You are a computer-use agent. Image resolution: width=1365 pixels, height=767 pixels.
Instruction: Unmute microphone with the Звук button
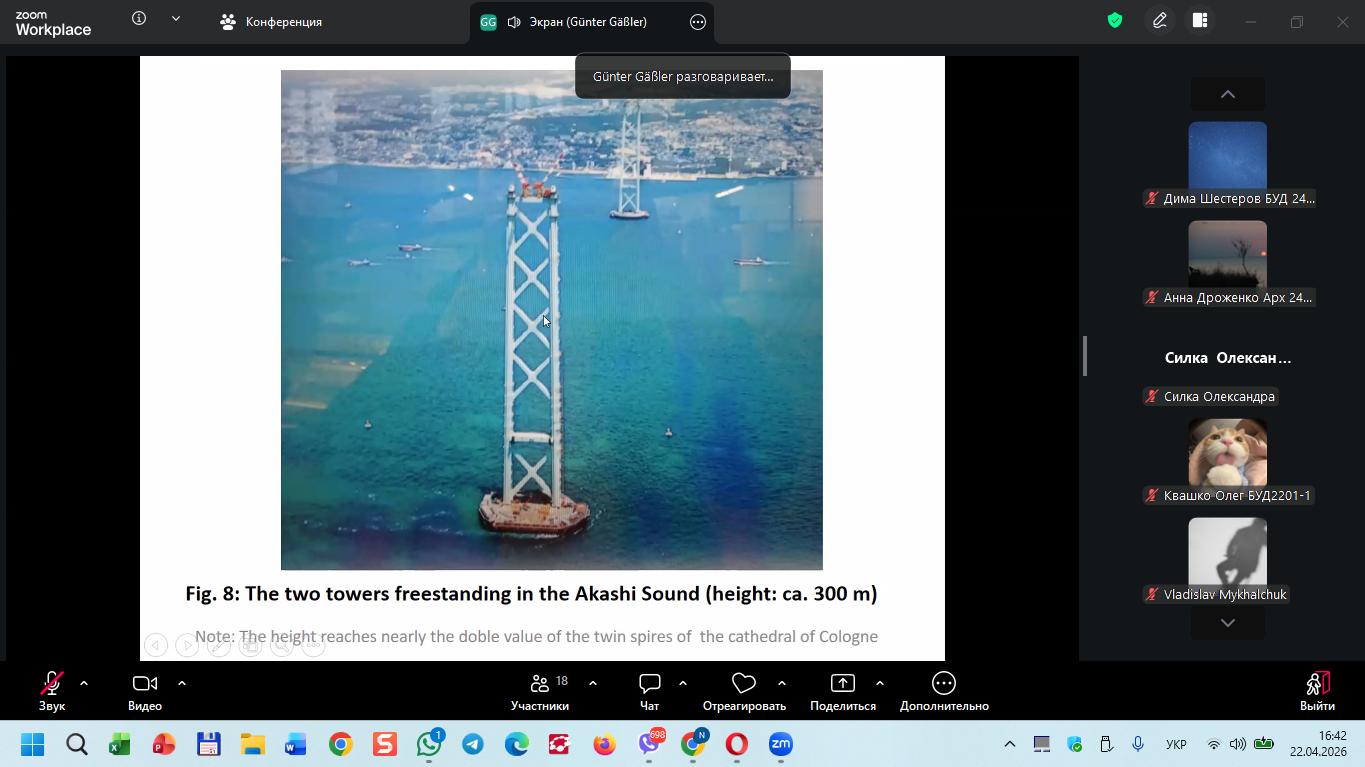(51, 690)
